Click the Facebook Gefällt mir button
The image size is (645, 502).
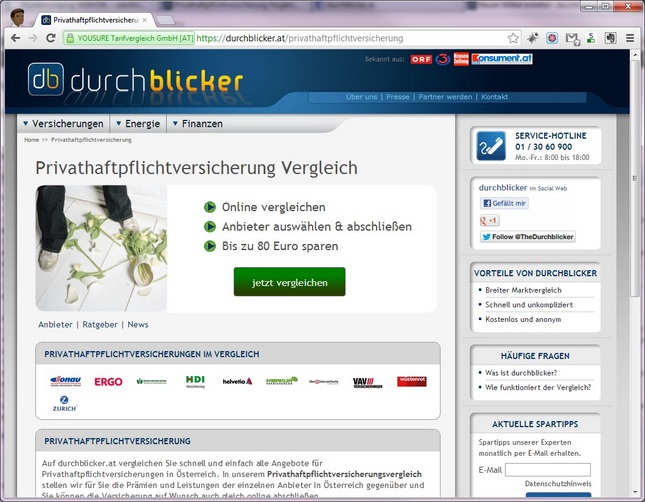pos(504,203)
